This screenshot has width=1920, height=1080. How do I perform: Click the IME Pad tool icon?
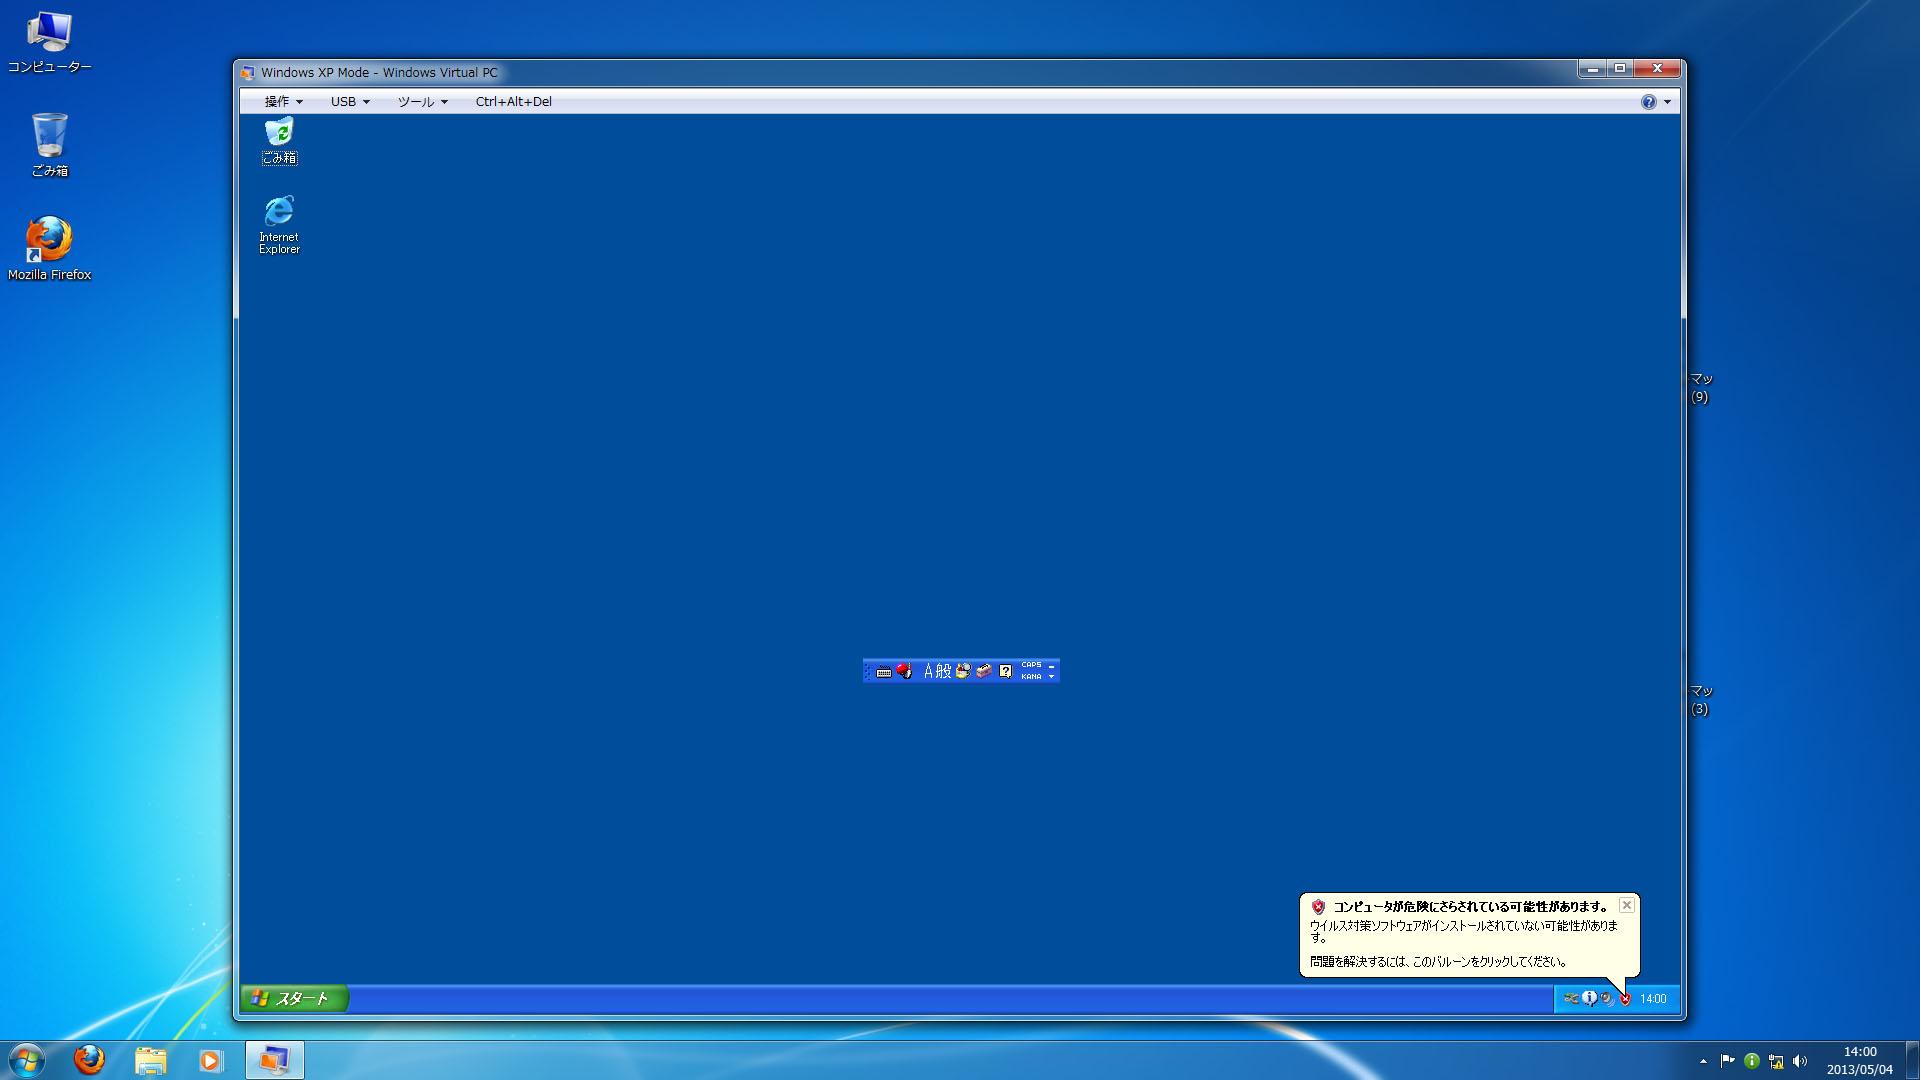click(963, 671)
